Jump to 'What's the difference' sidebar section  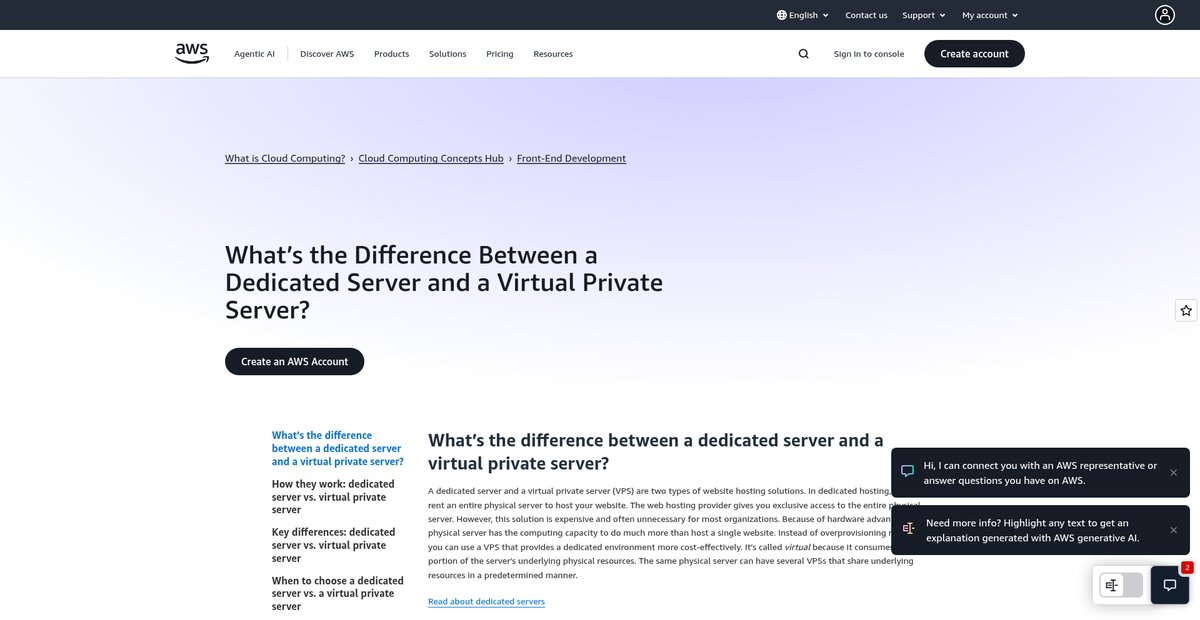click(338, 448)
